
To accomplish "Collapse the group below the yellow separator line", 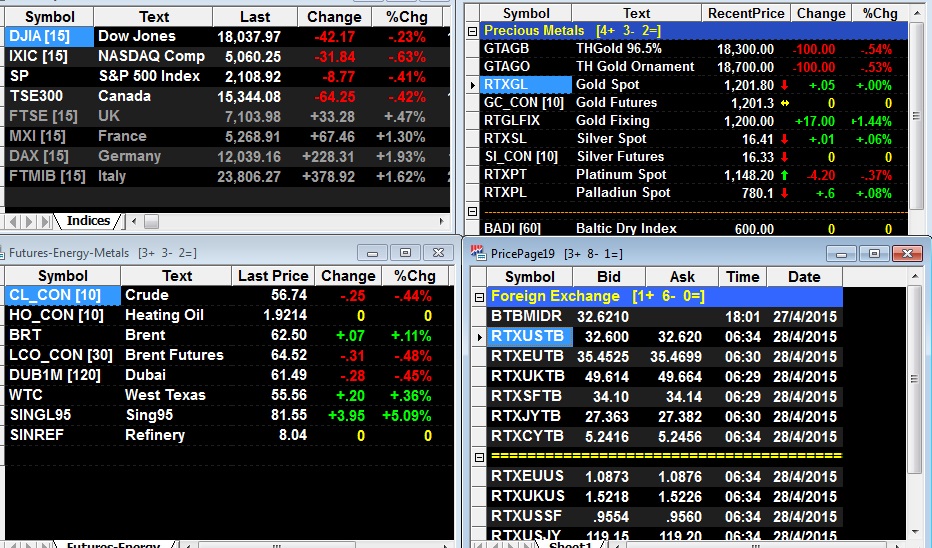I will [480, 457].
